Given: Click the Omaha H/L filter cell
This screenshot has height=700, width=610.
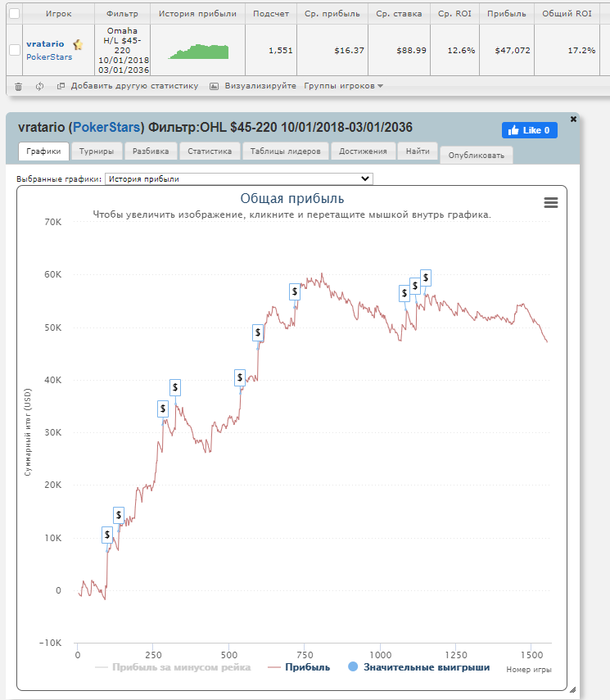Looking at the screenshot, I should click(122, 50).
